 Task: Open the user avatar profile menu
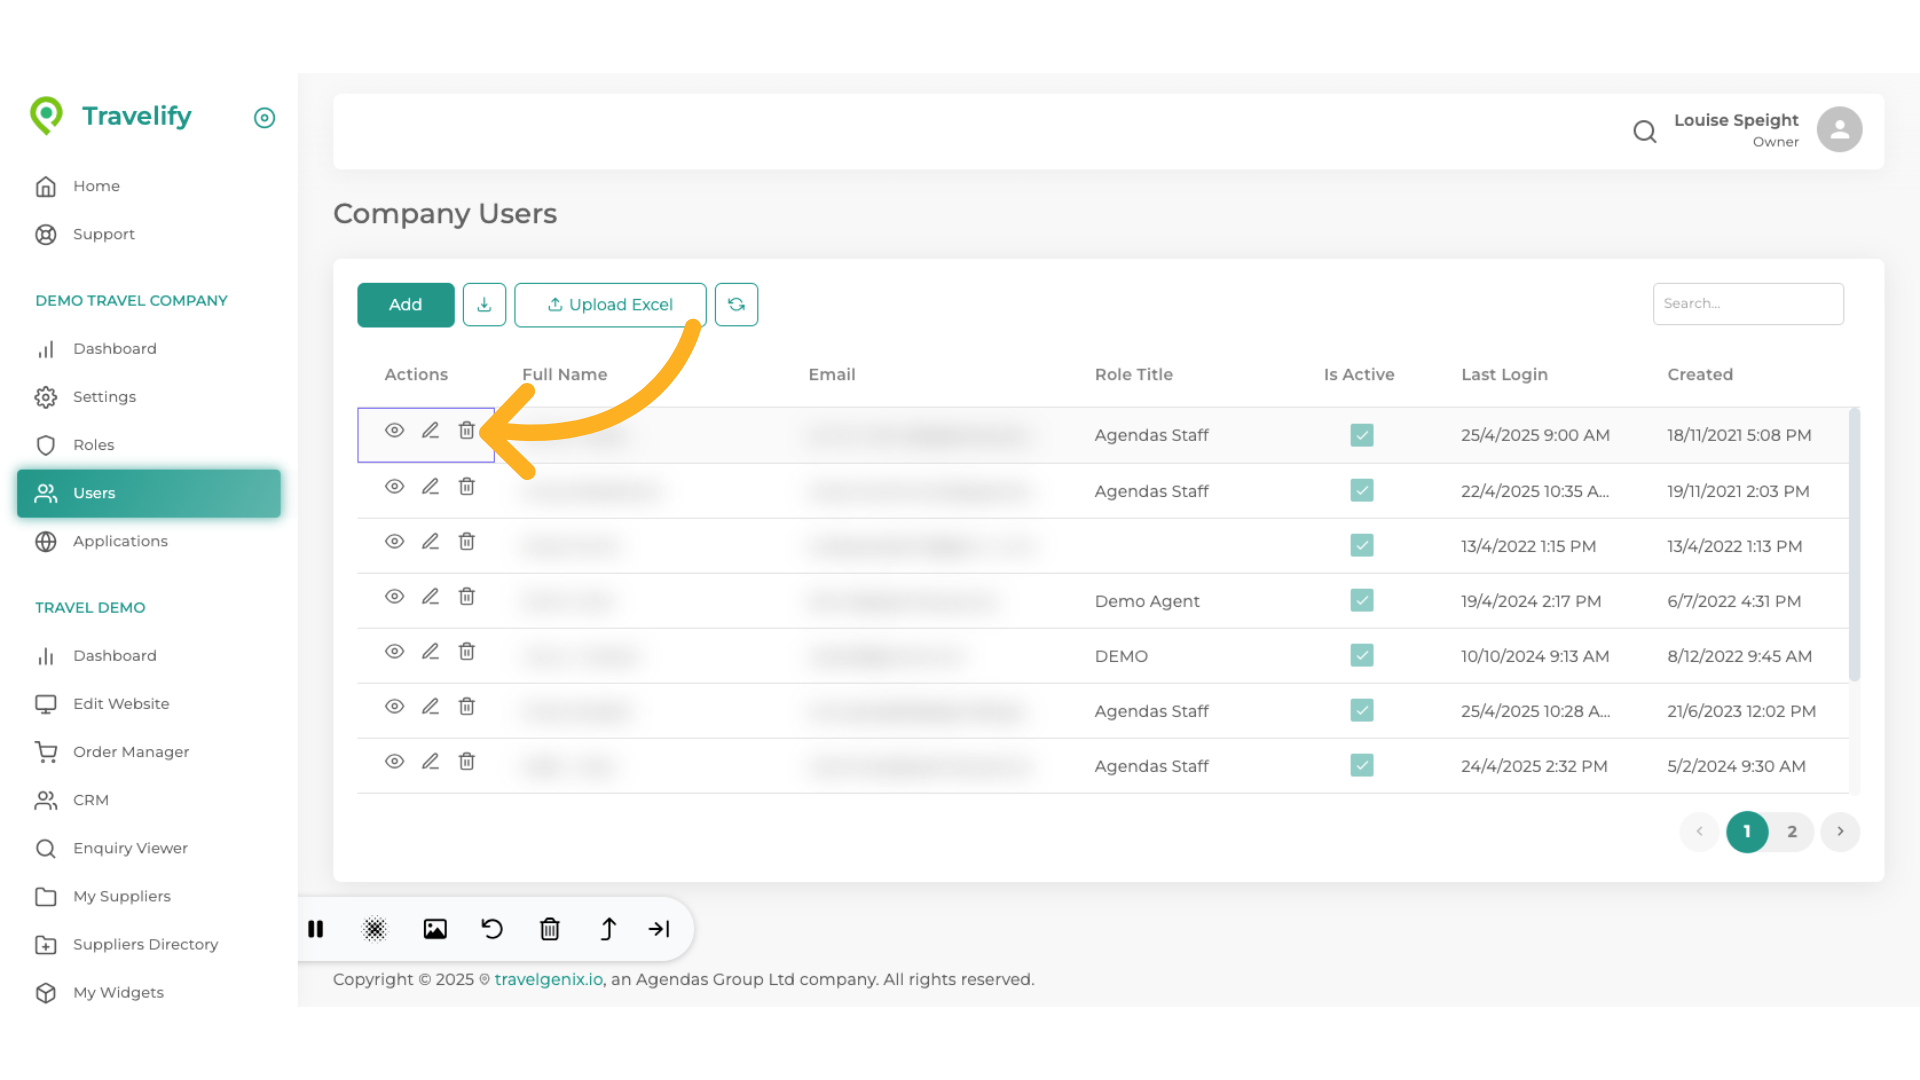point(1839,130)
